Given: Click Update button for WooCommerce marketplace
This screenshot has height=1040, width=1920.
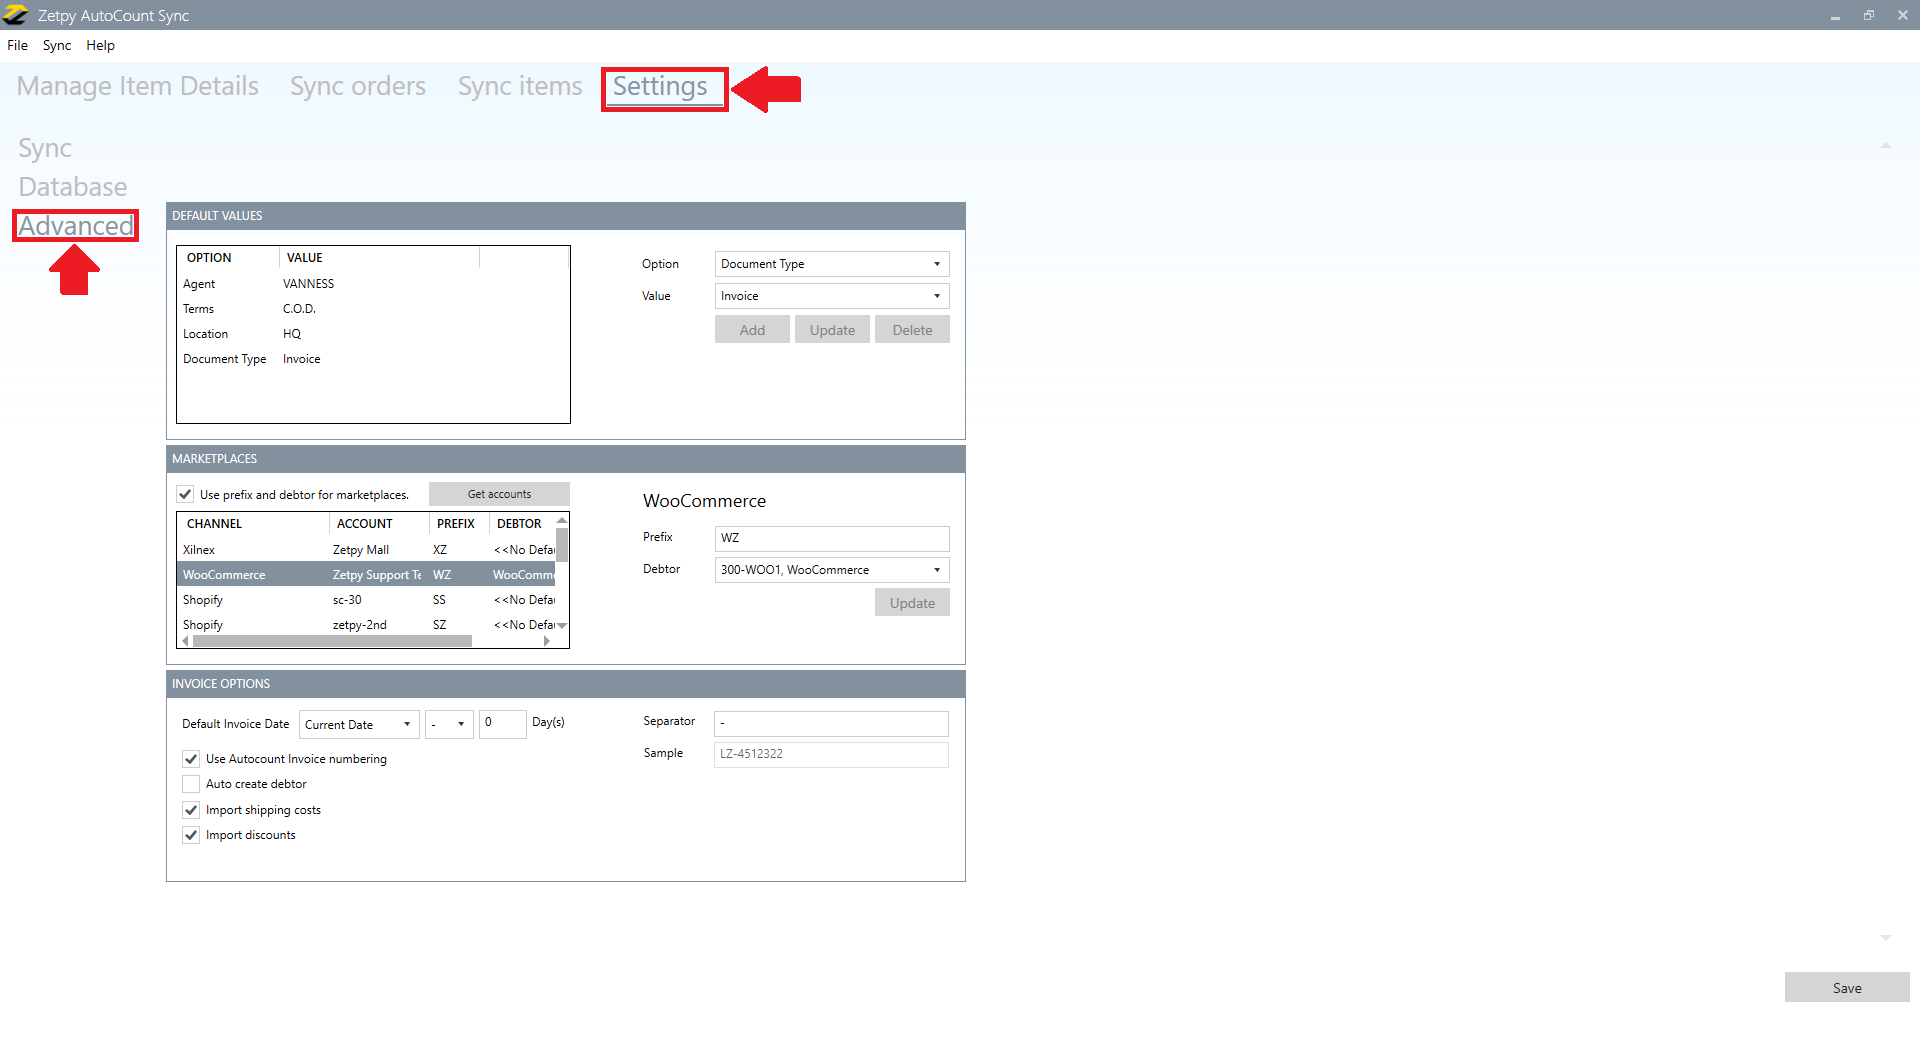Looking at the screenshot, I should tap(912, 603).
